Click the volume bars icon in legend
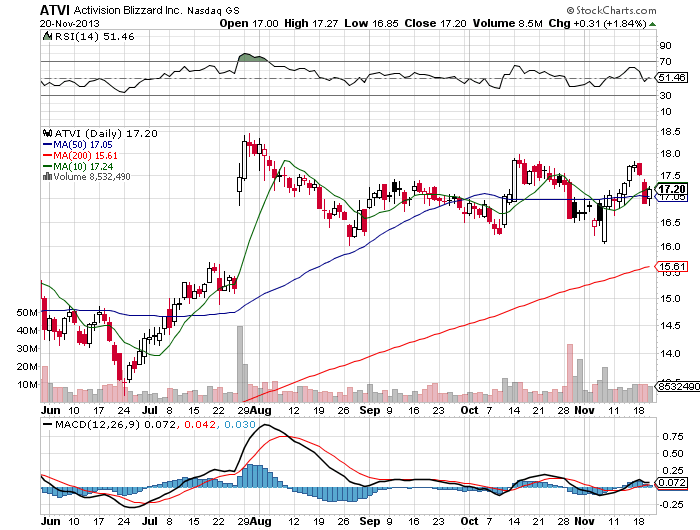This screenshot has height=530, width=700. tap(47, 177)
